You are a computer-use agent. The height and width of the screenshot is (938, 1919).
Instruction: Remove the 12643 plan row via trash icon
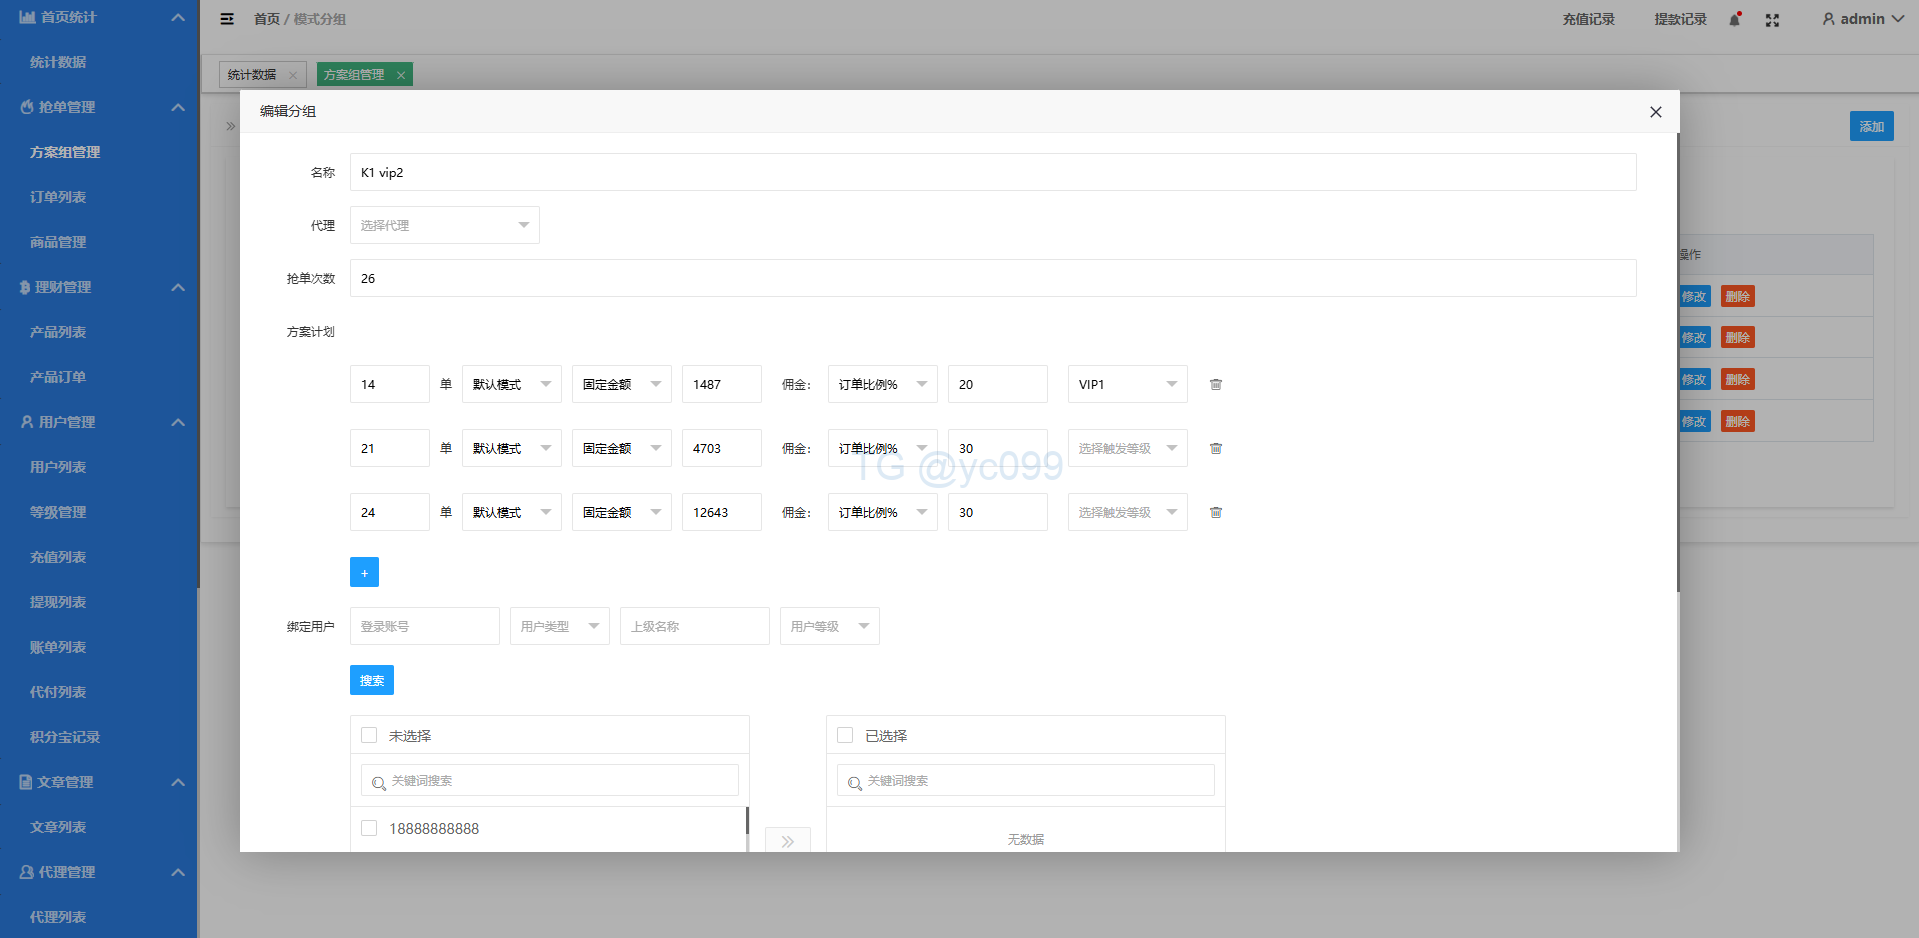[x=1216, y=512]
